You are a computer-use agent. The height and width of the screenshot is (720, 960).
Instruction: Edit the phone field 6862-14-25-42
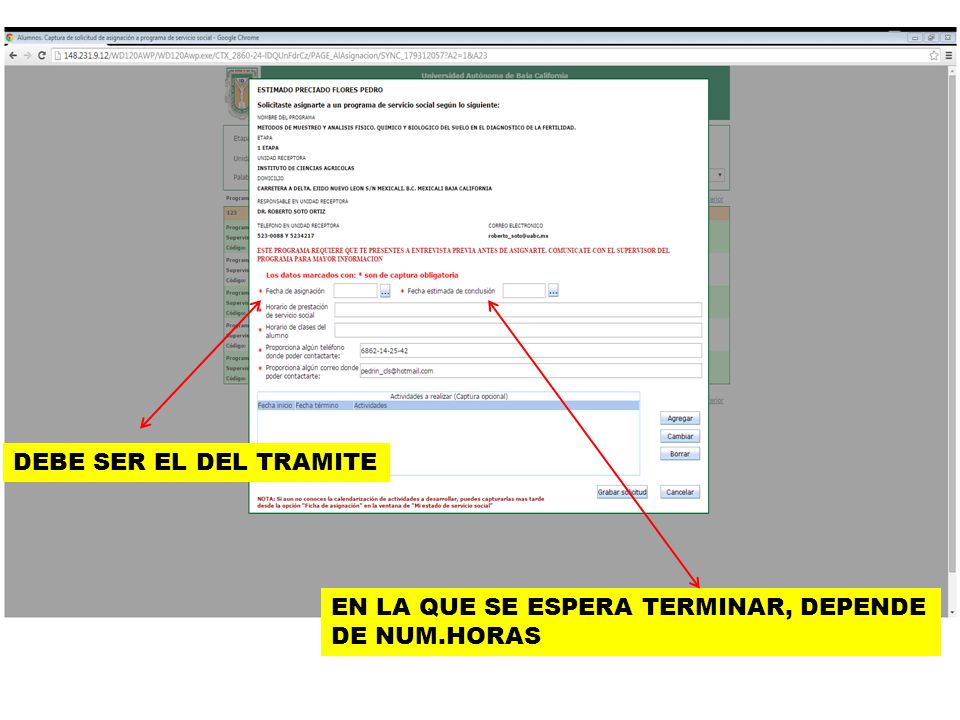[x=531, y=351]
